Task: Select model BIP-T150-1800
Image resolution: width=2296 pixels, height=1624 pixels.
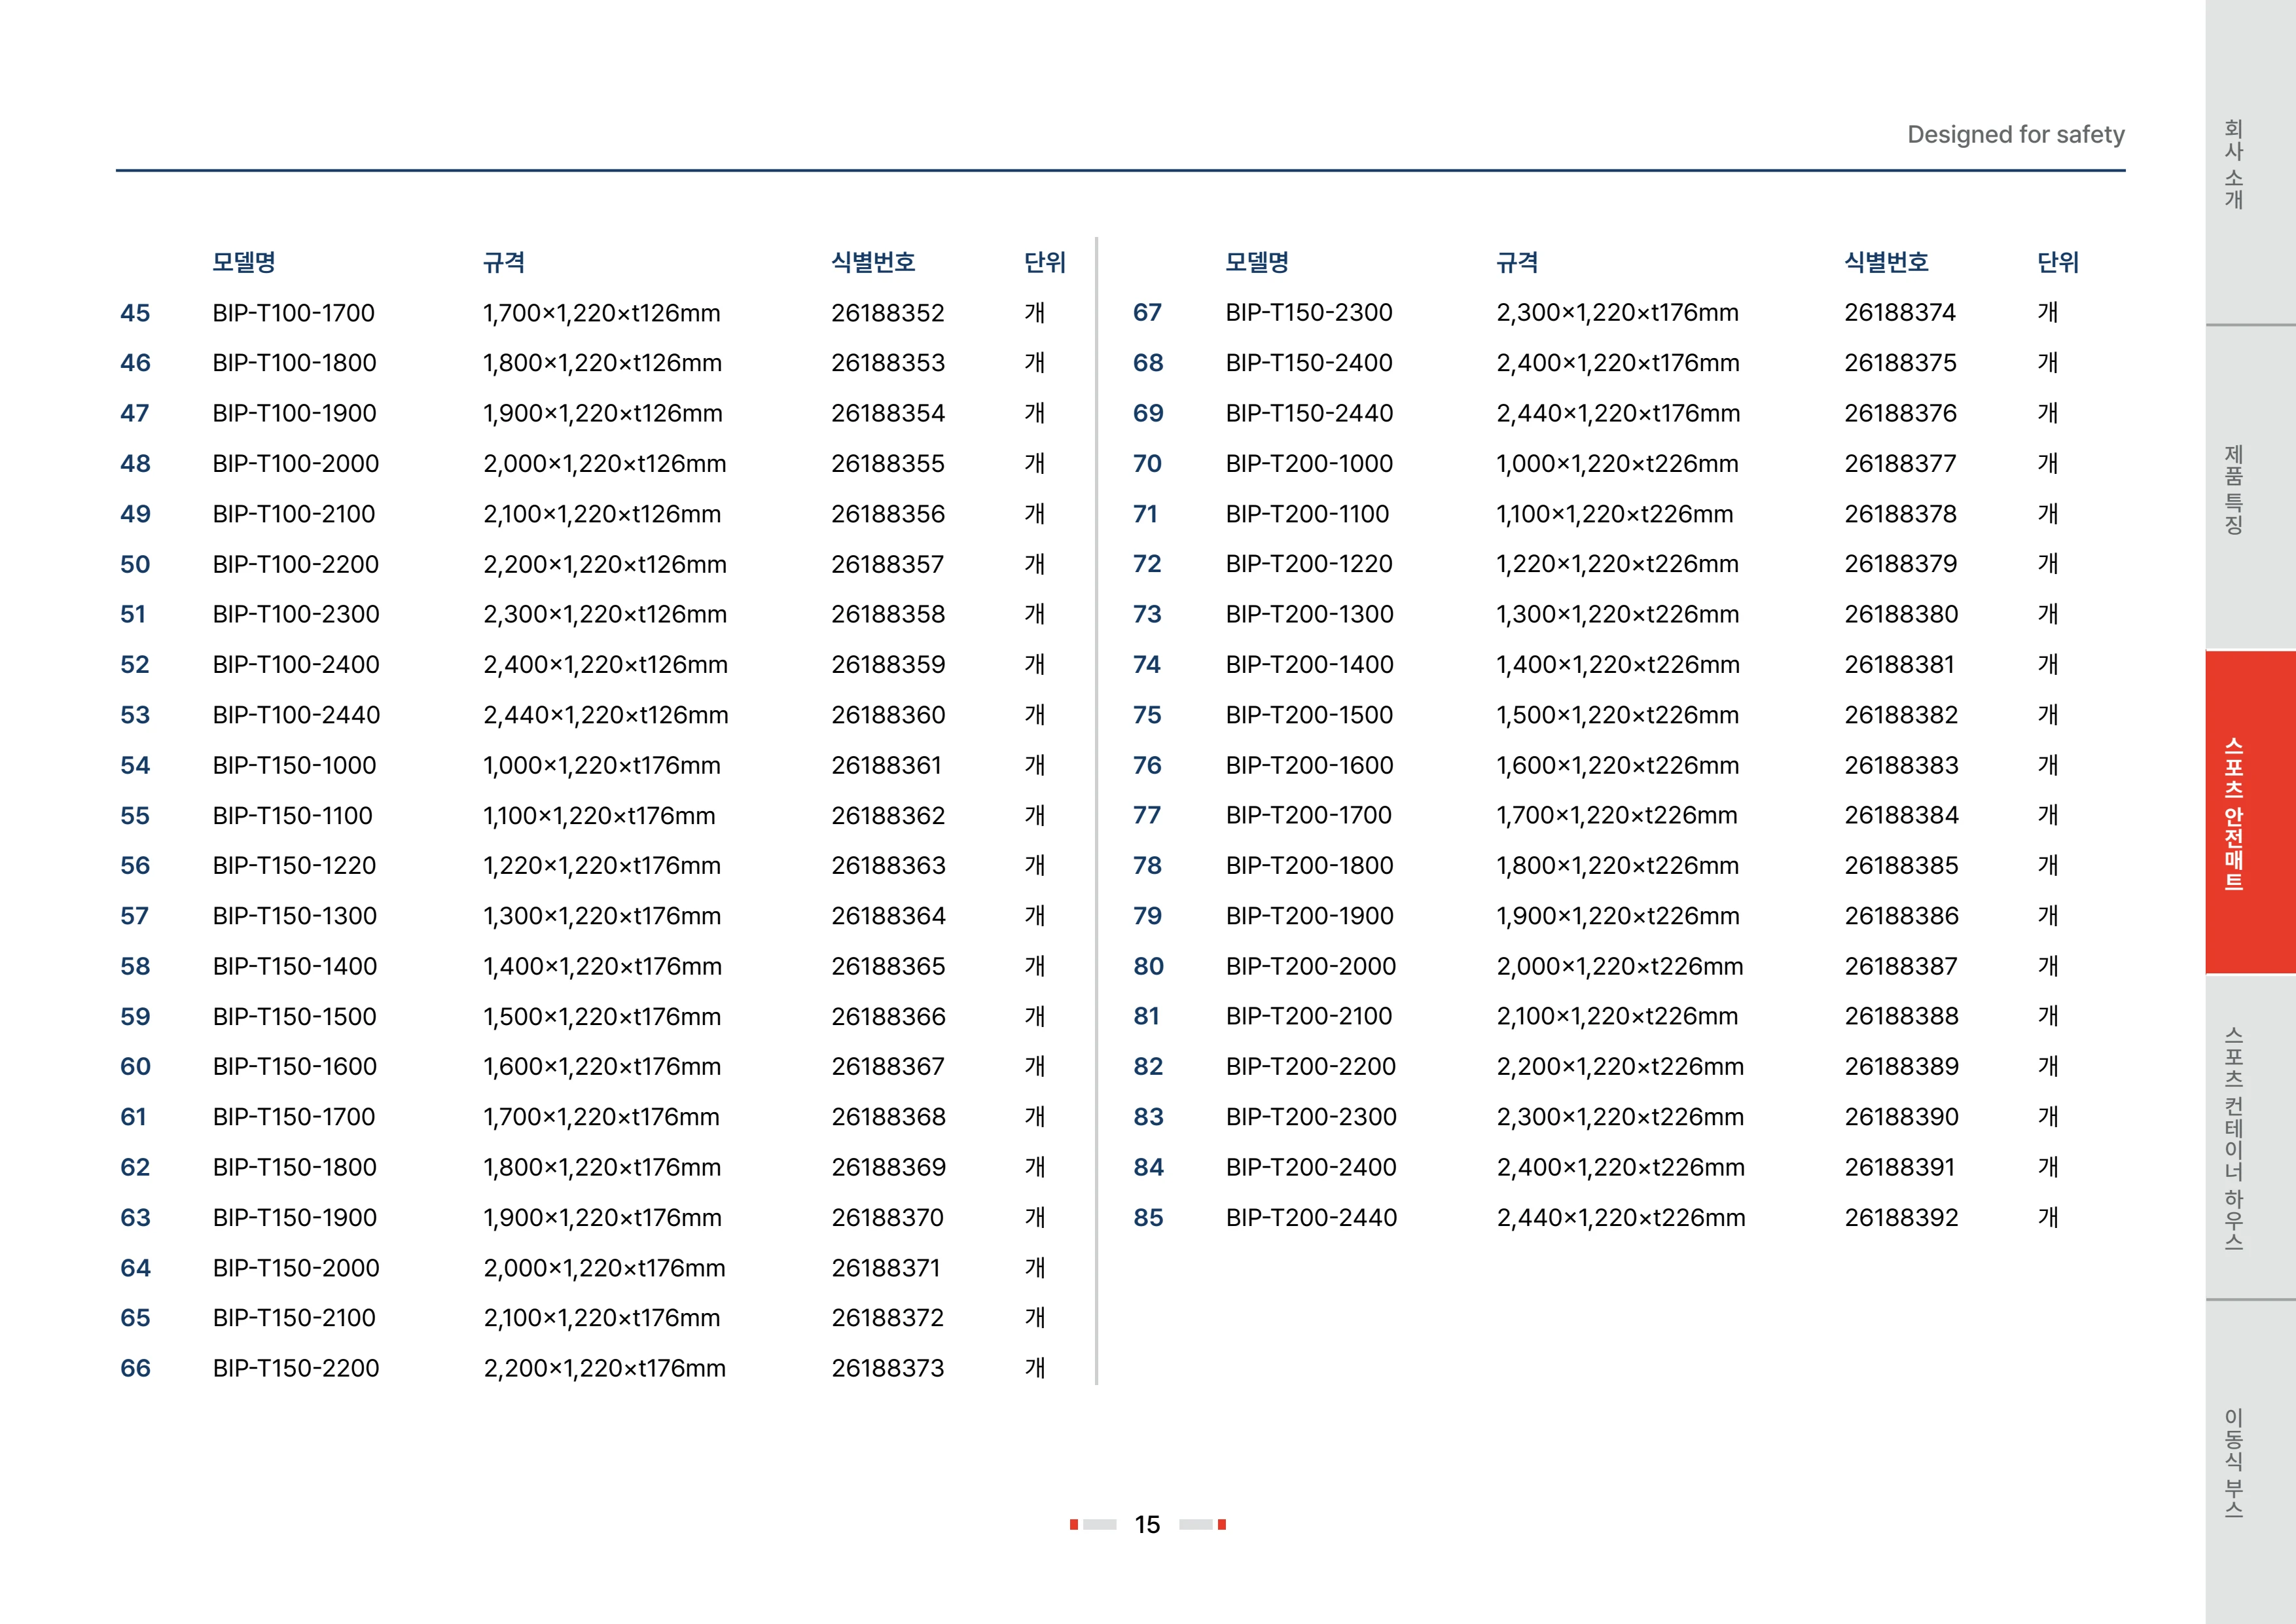Action: (294, 1167)
